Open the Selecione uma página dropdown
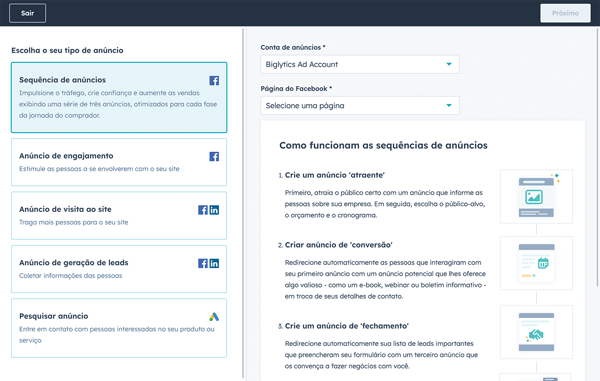 coord(360,106)
